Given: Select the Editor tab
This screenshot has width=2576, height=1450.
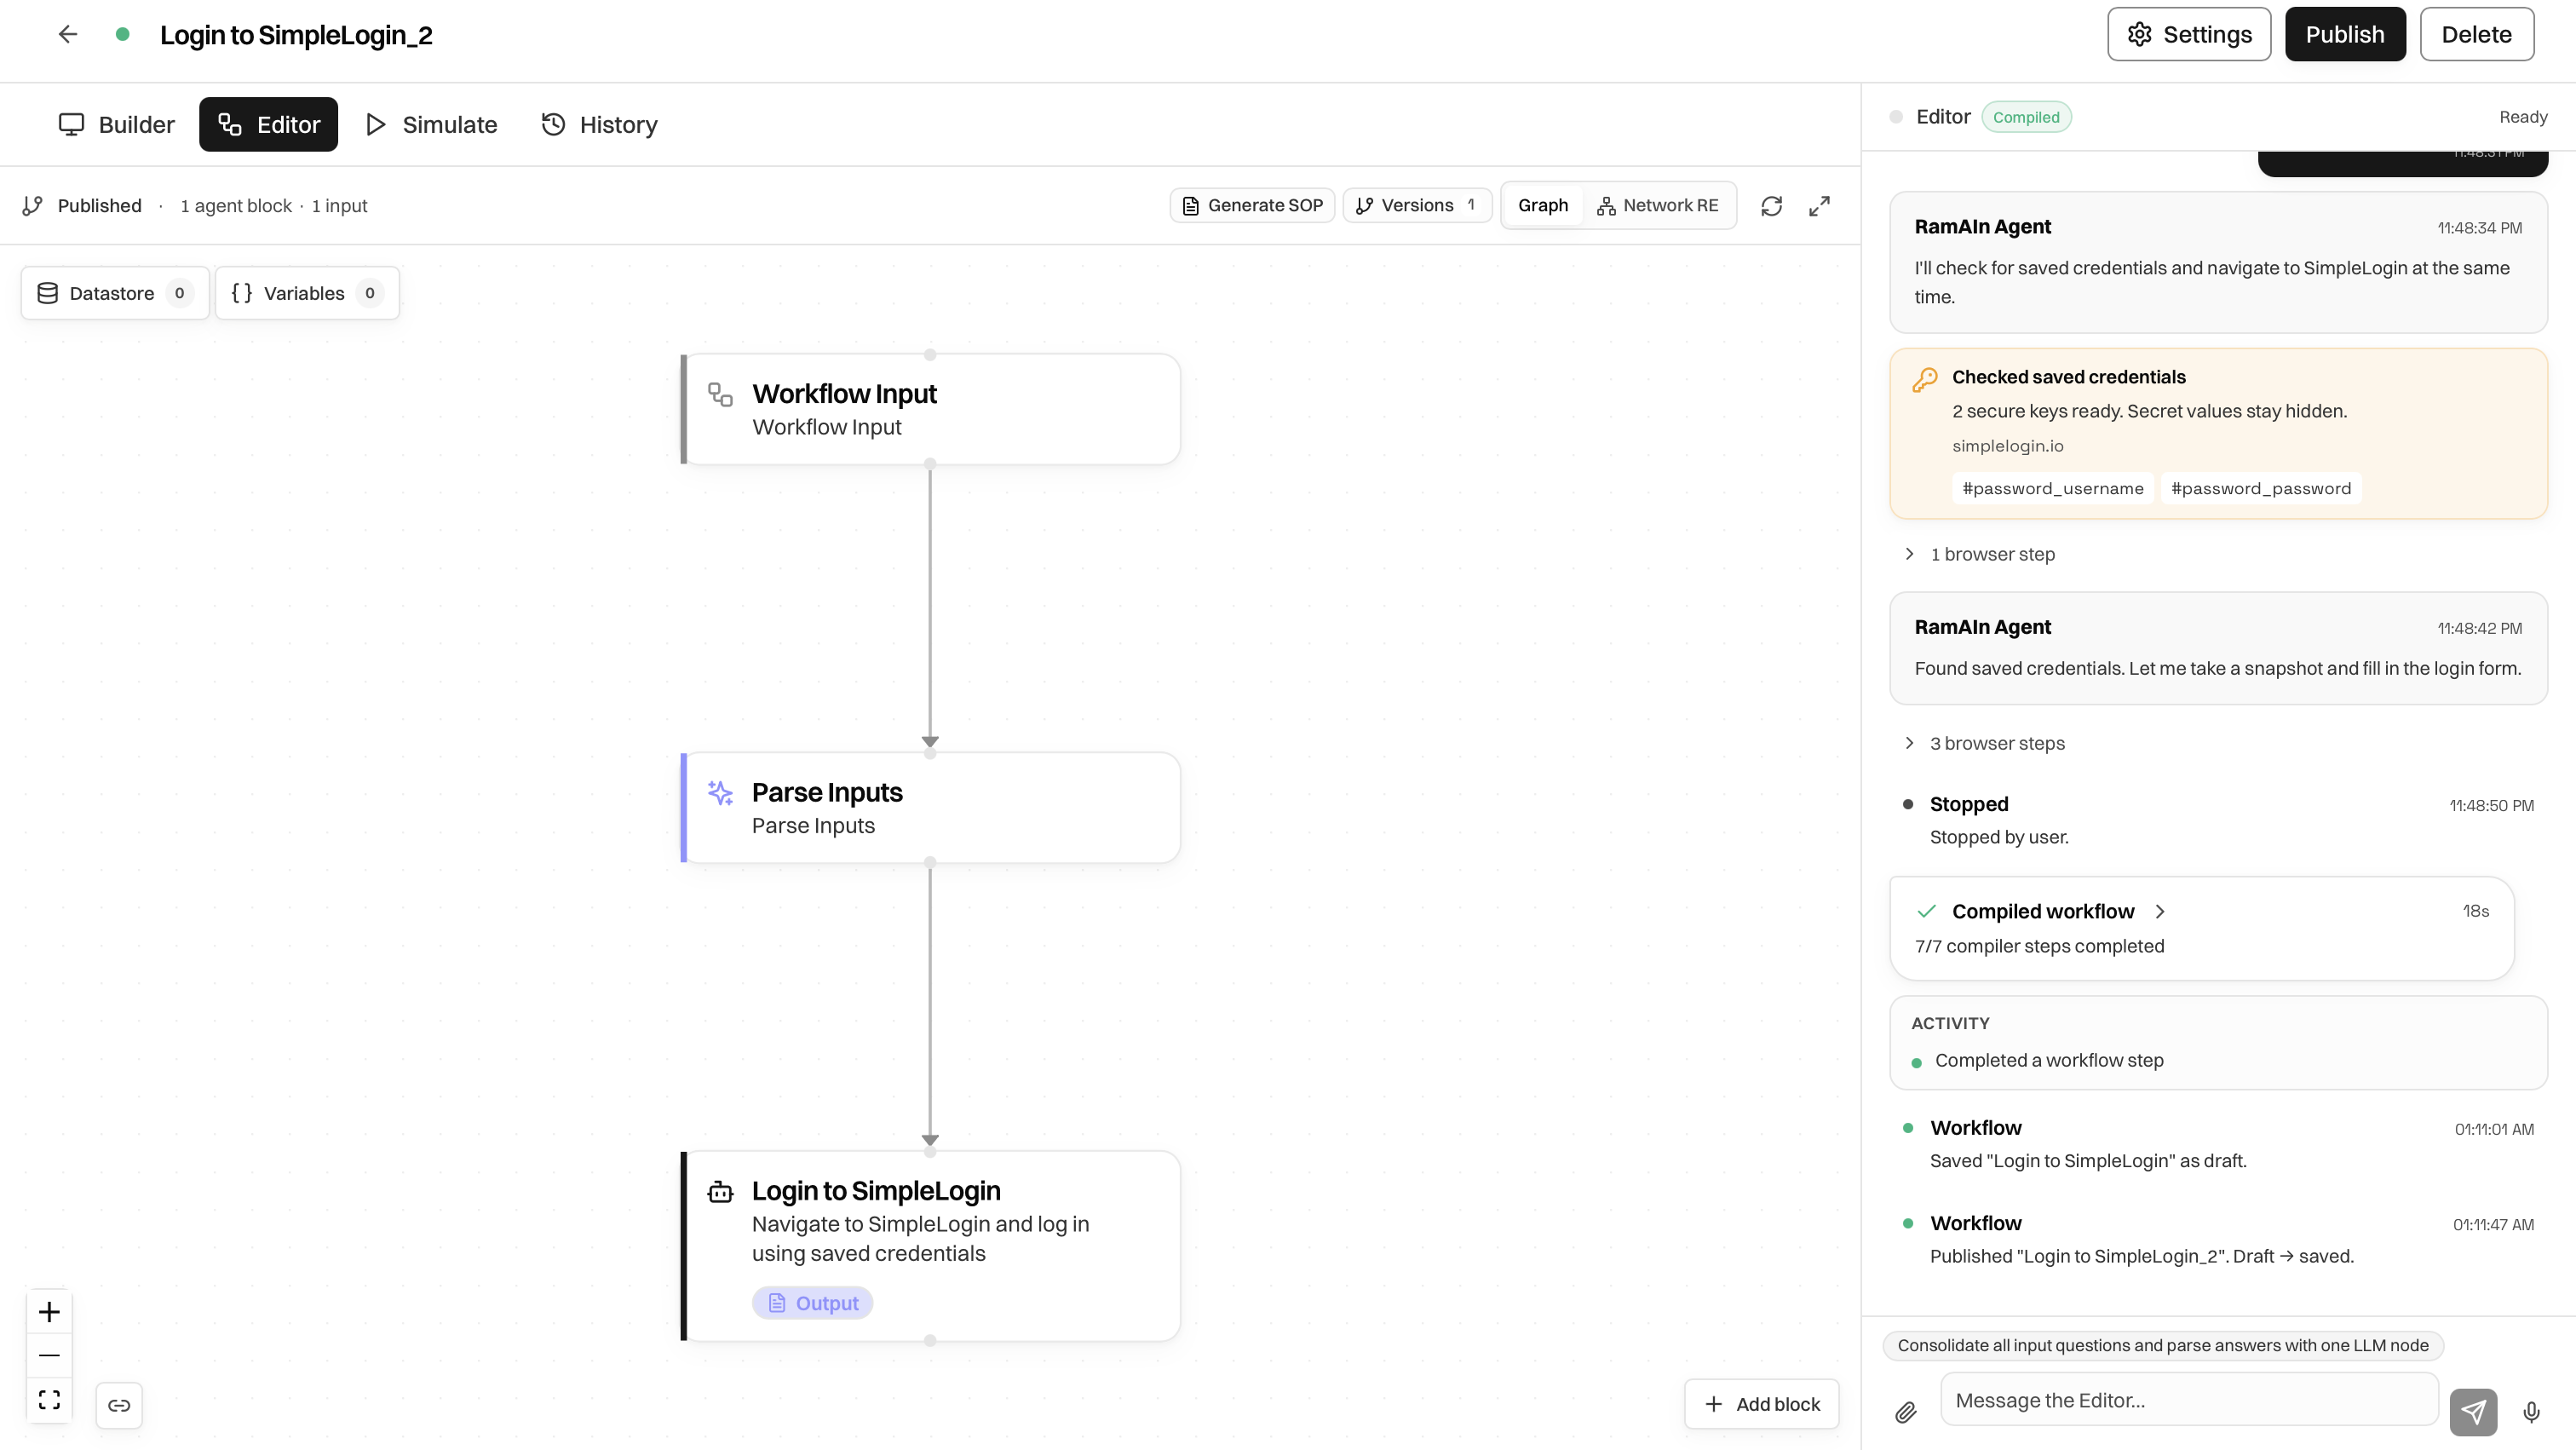Looking at the screenshot, I should (x=268, y=124).
